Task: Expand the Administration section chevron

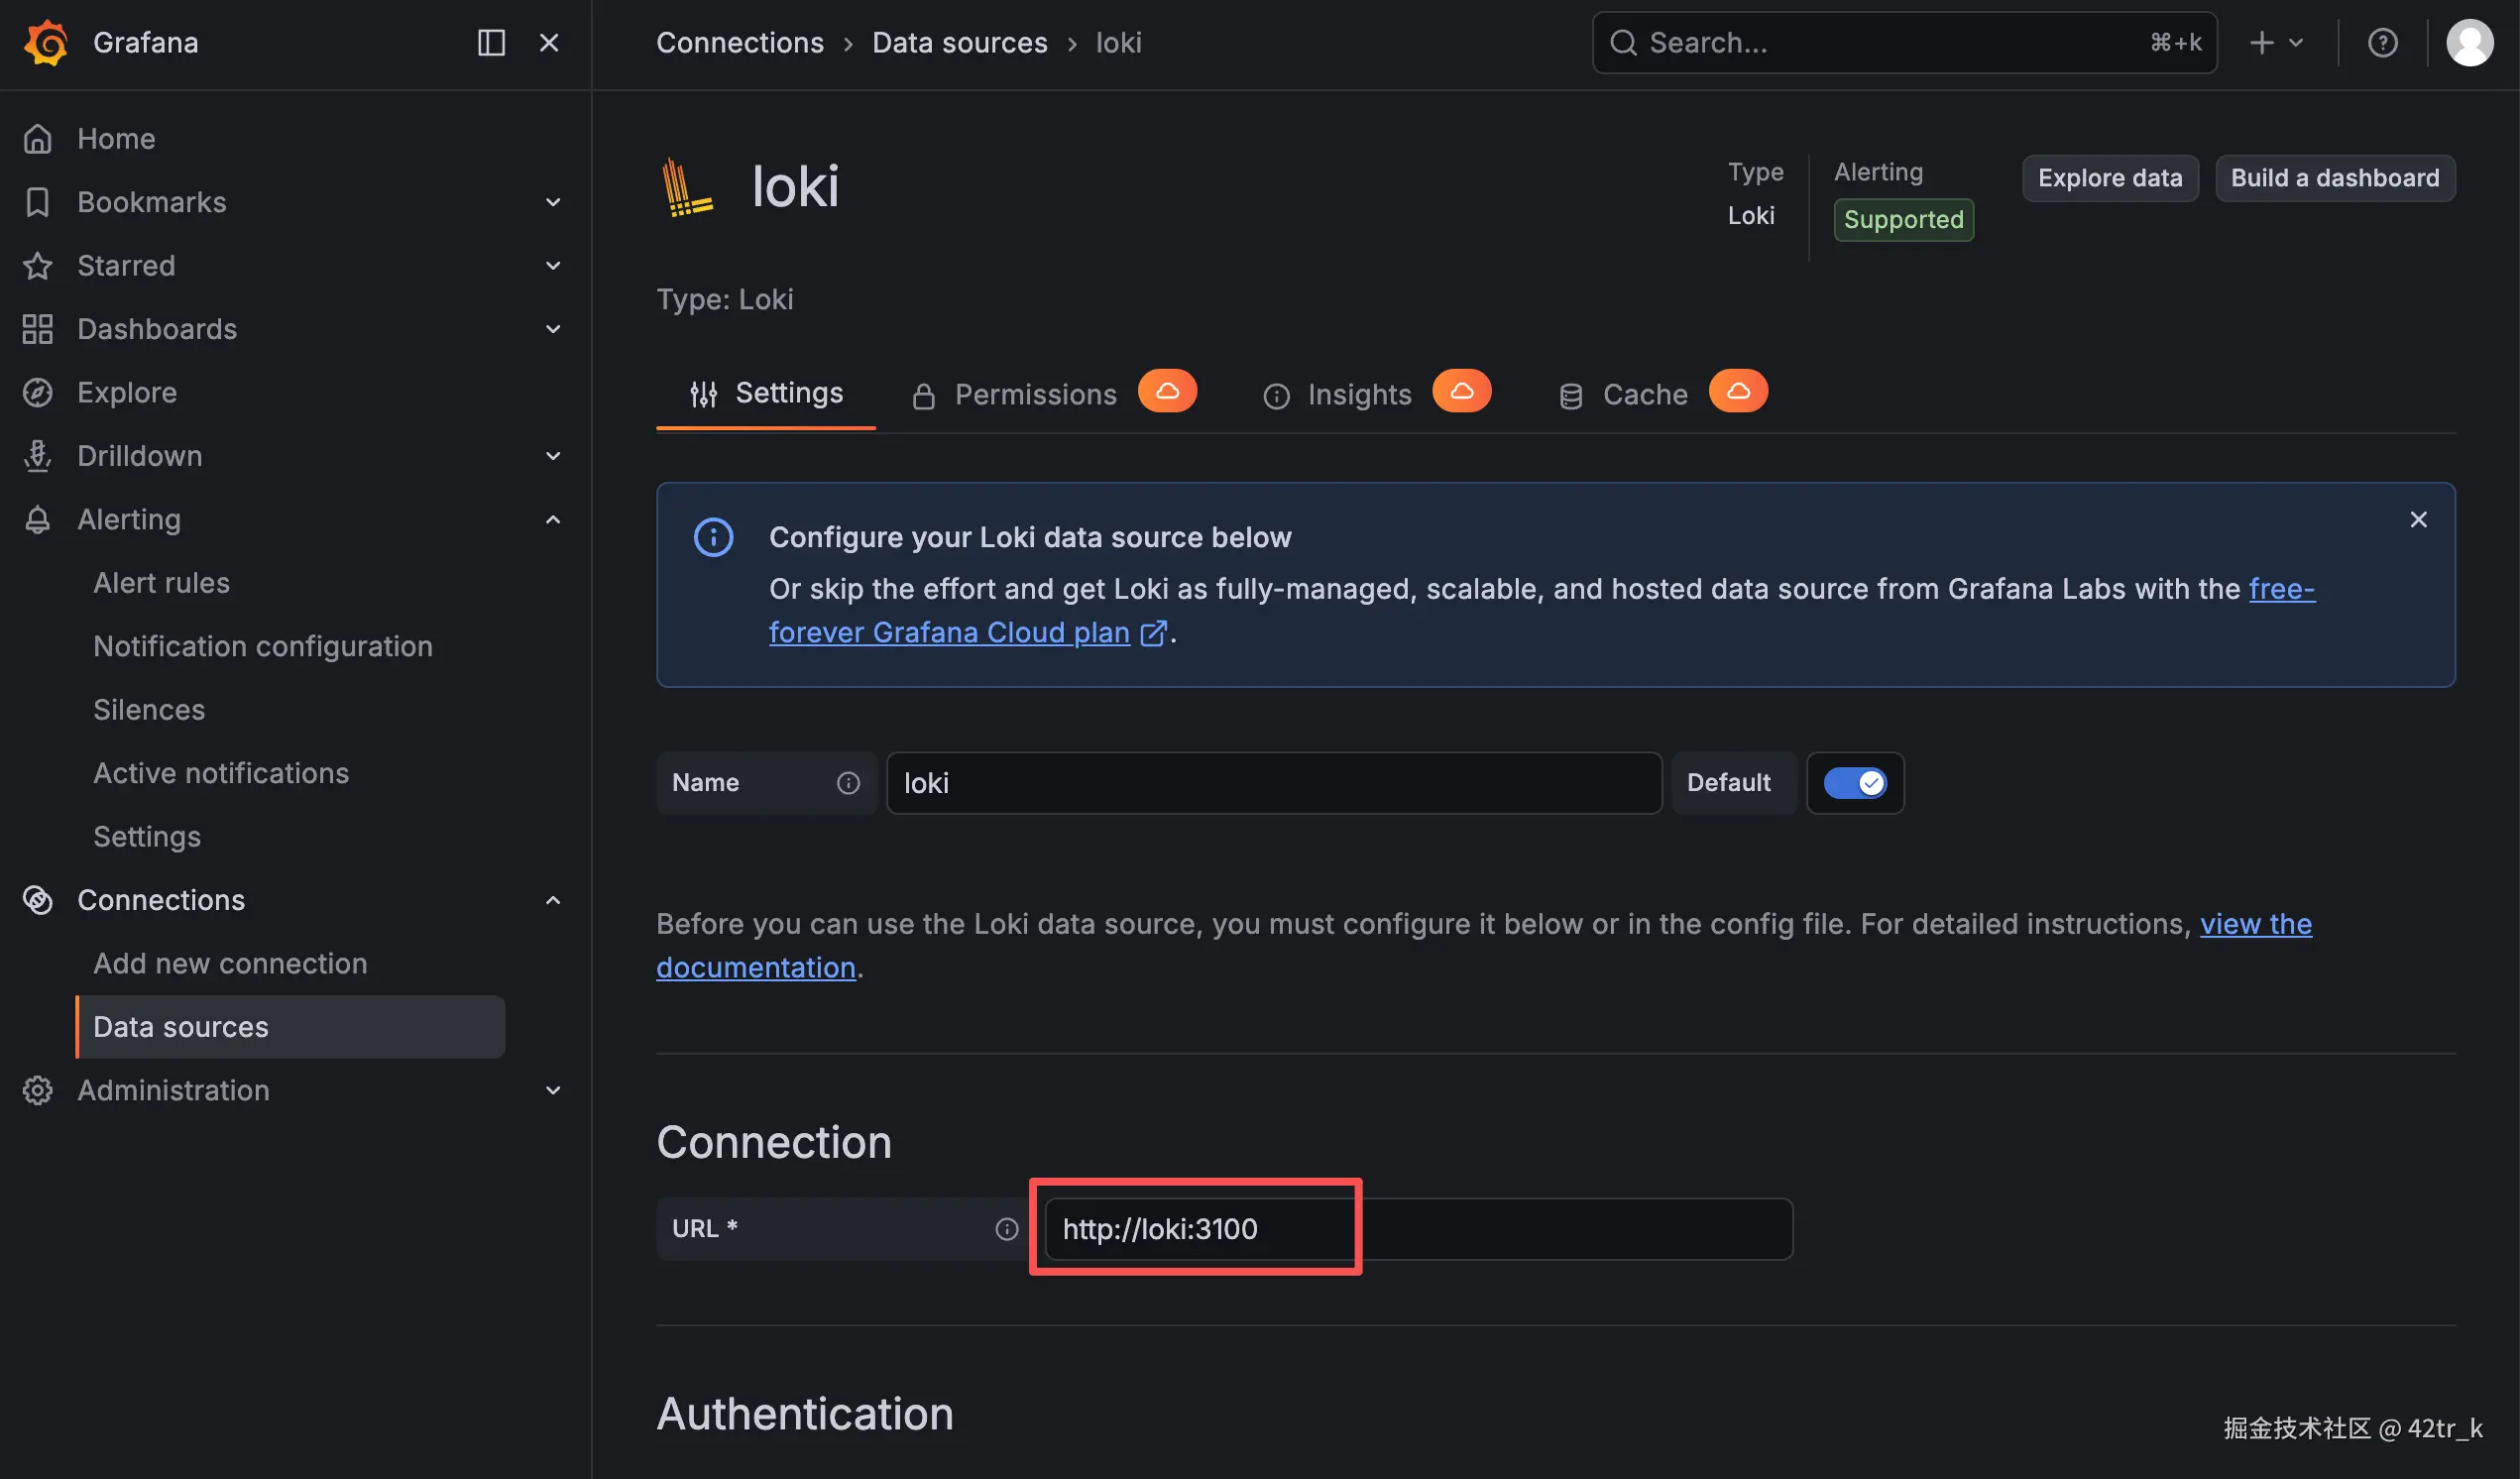Action: pyautogui.click(x=553, y=1090)
